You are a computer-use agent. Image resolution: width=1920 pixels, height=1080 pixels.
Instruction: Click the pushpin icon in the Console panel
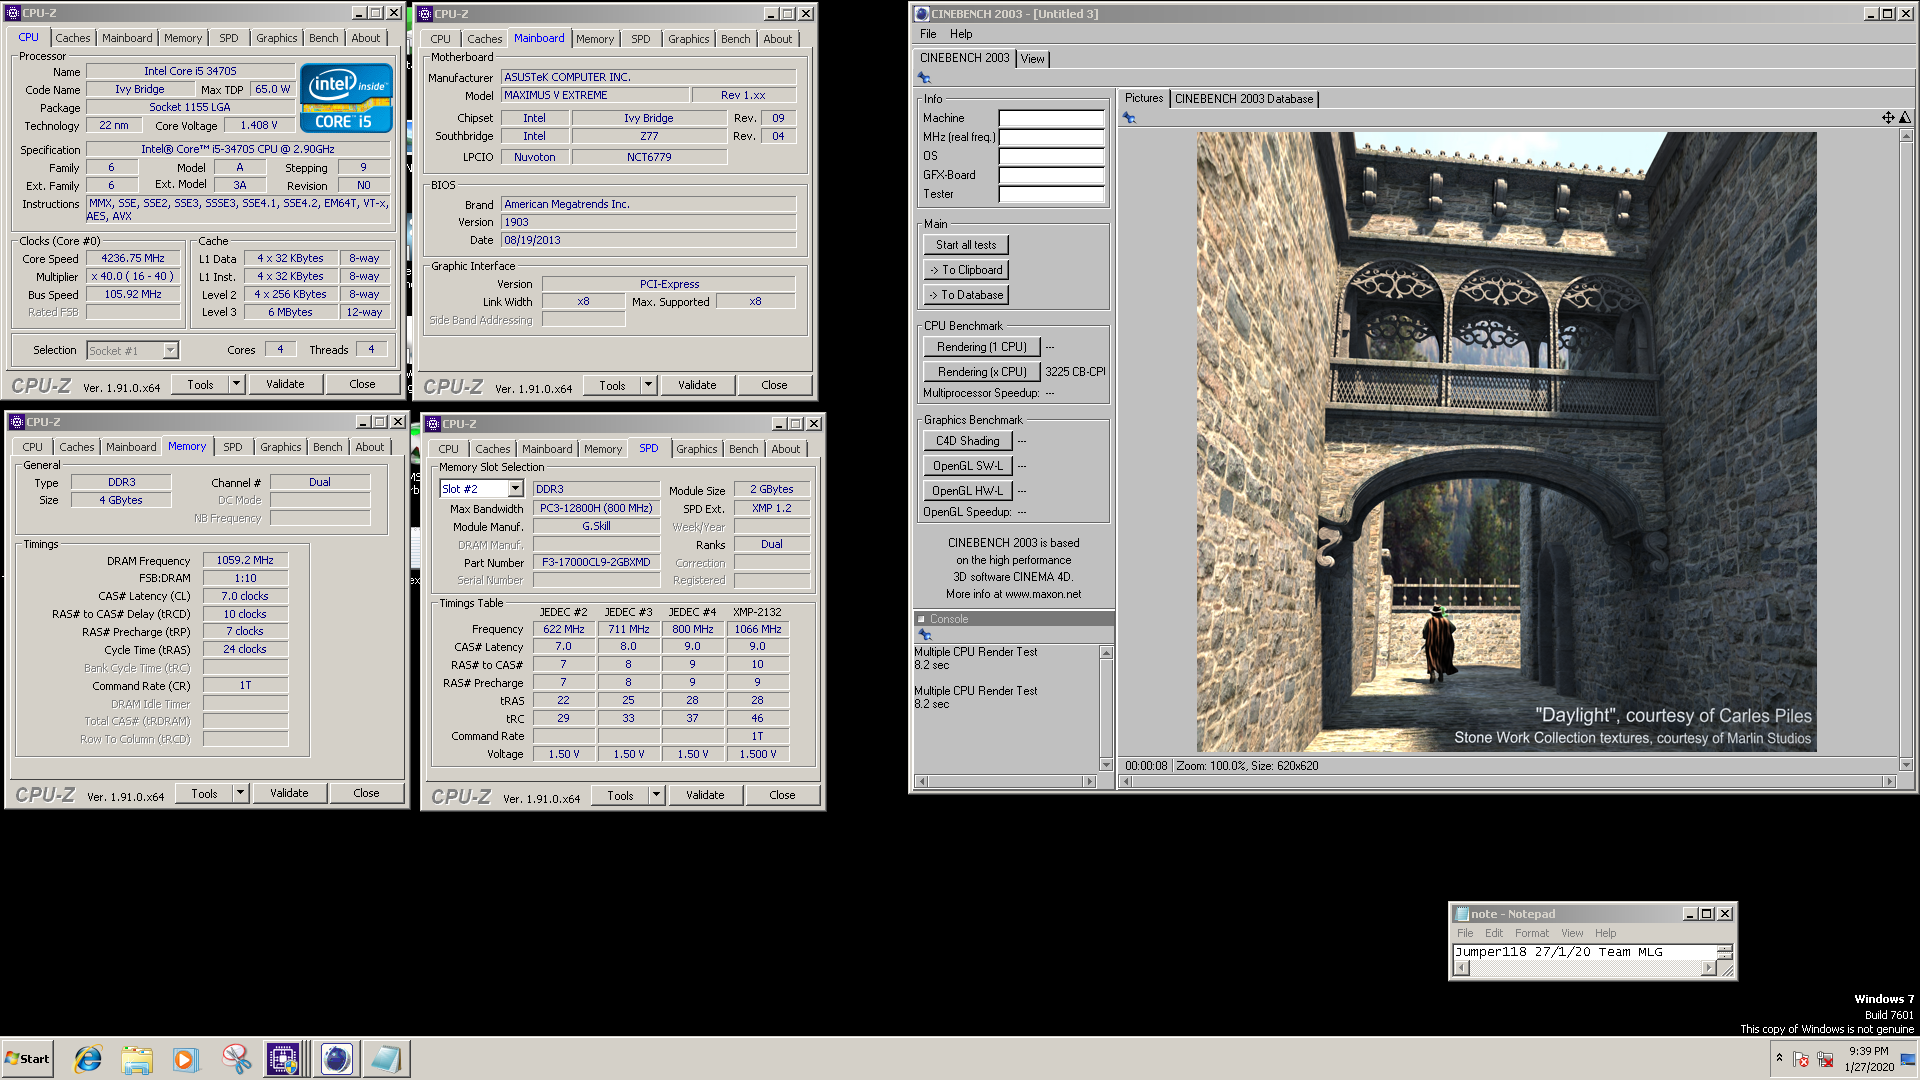click(x=924, y=635)
